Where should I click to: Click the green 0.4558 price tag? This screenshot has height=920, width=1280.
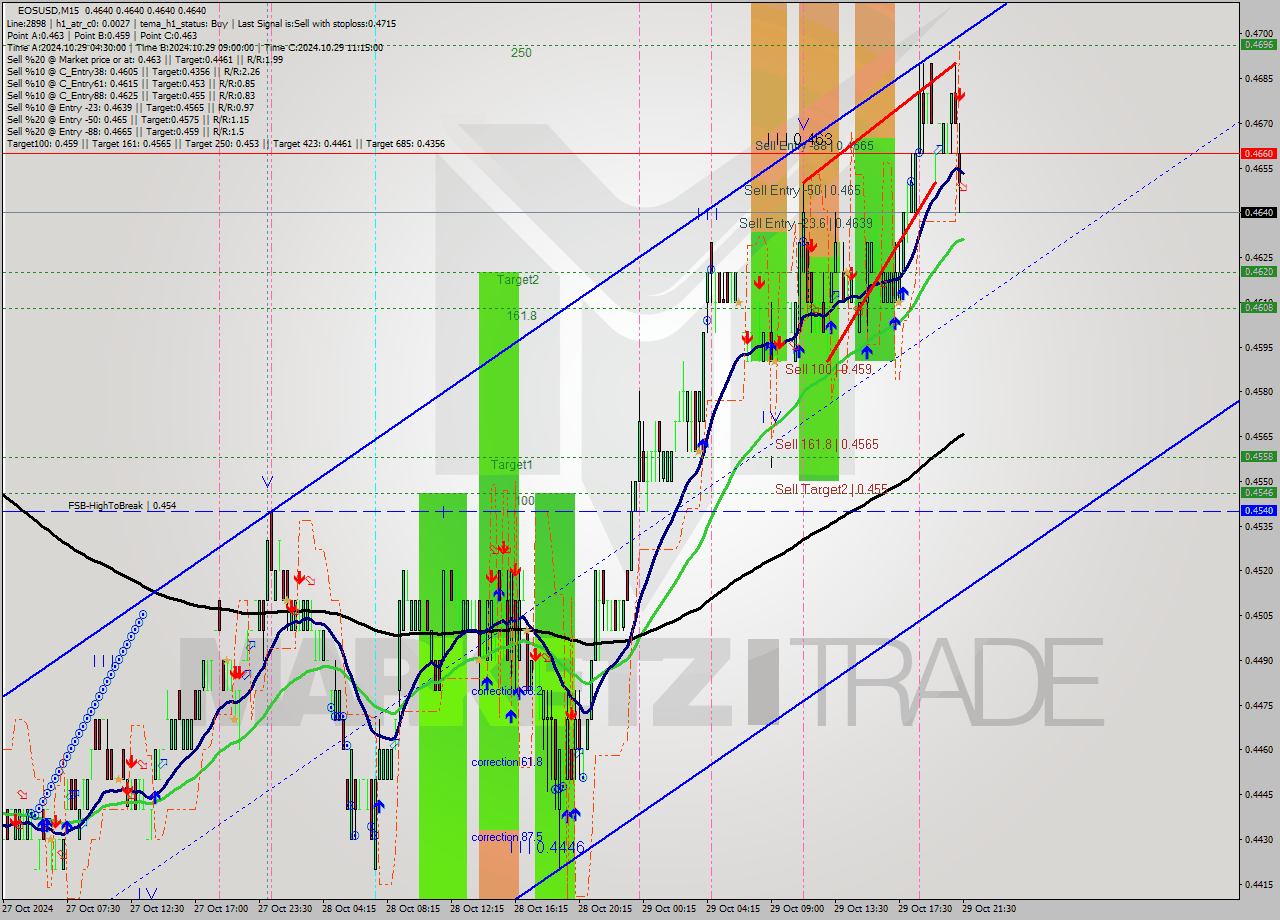pos(1258,456)
